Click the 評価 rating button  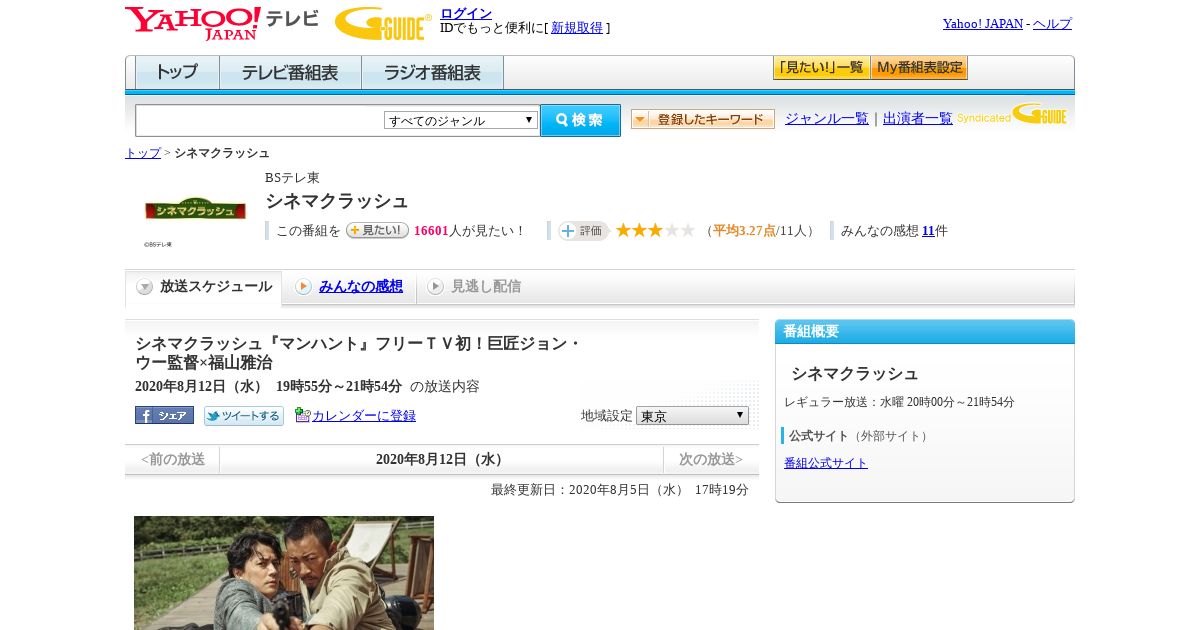583,231
